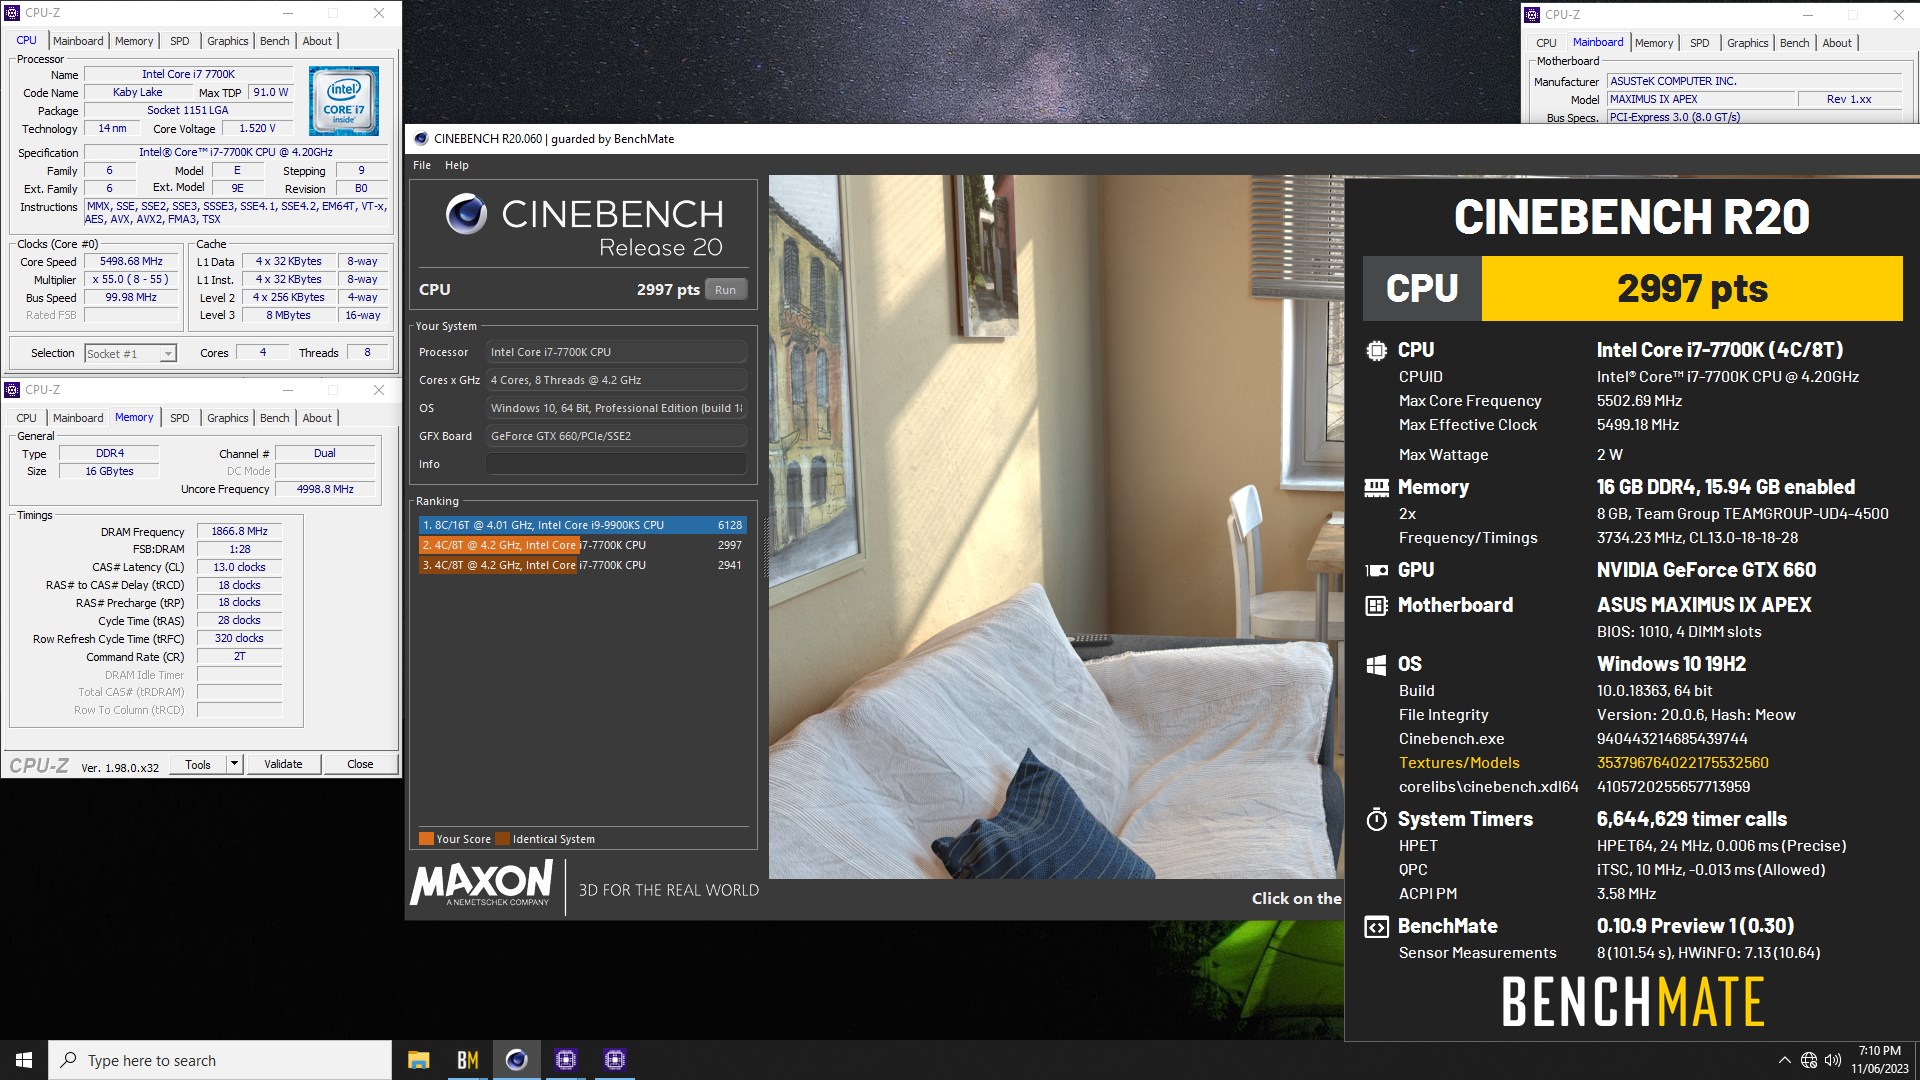Show hidden system tray icons
The image size is (1920, 1080).
coord(1784,1060)
